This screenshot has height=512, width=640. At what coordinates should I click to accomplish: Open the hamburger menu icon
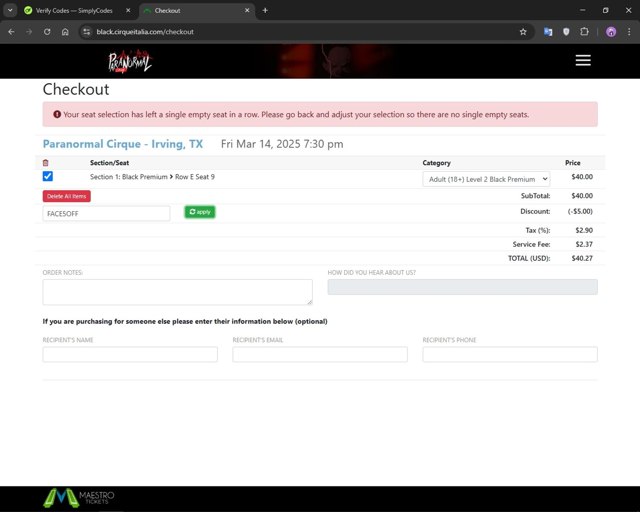click(x=583, y=60)
